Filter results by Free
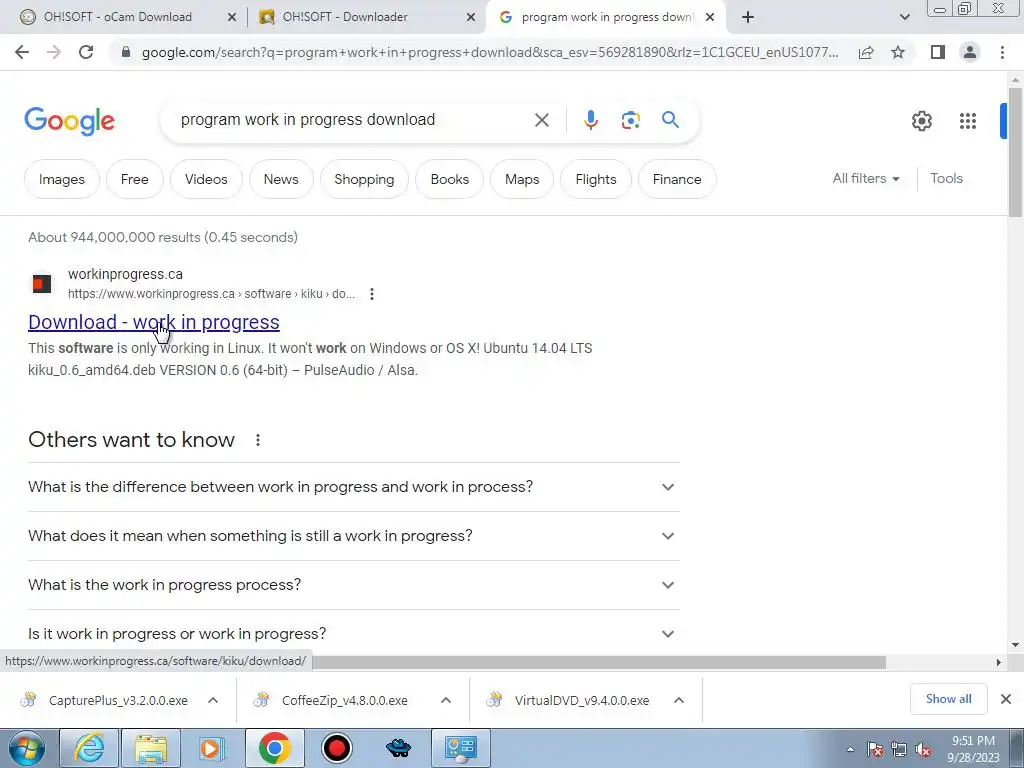Screen dimensions: 1024x768 [x=135, y=179]
